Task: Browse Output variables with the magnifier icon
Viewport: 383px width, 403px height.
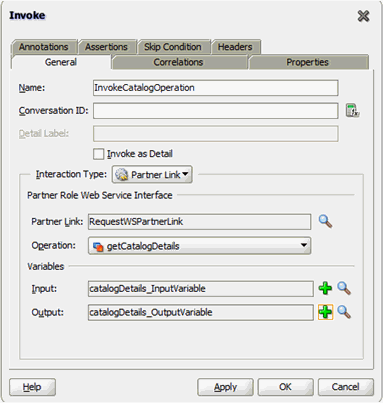Action: (x=344, y=312)
